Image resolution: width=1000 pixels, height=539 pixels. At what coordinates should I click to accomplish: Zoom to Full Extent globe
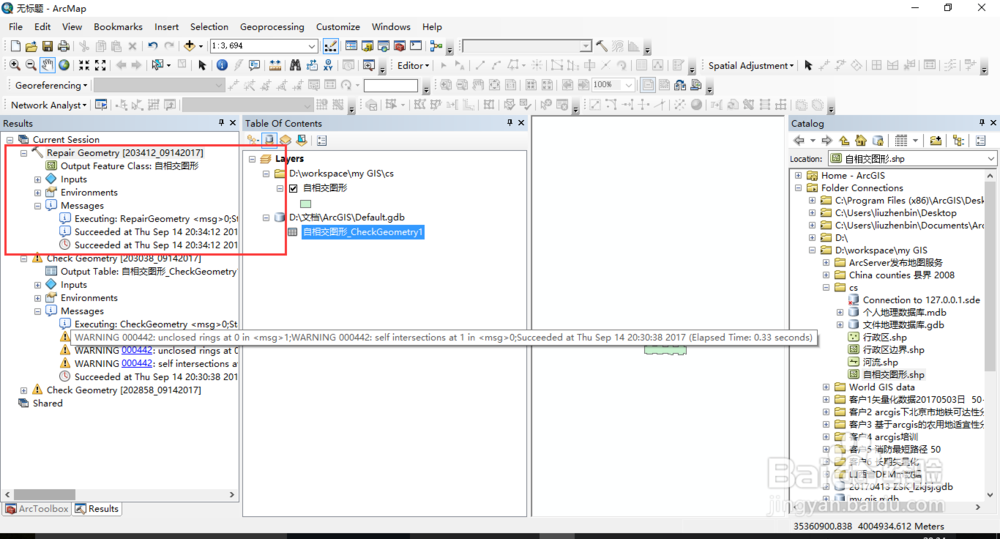pos(64,65)
